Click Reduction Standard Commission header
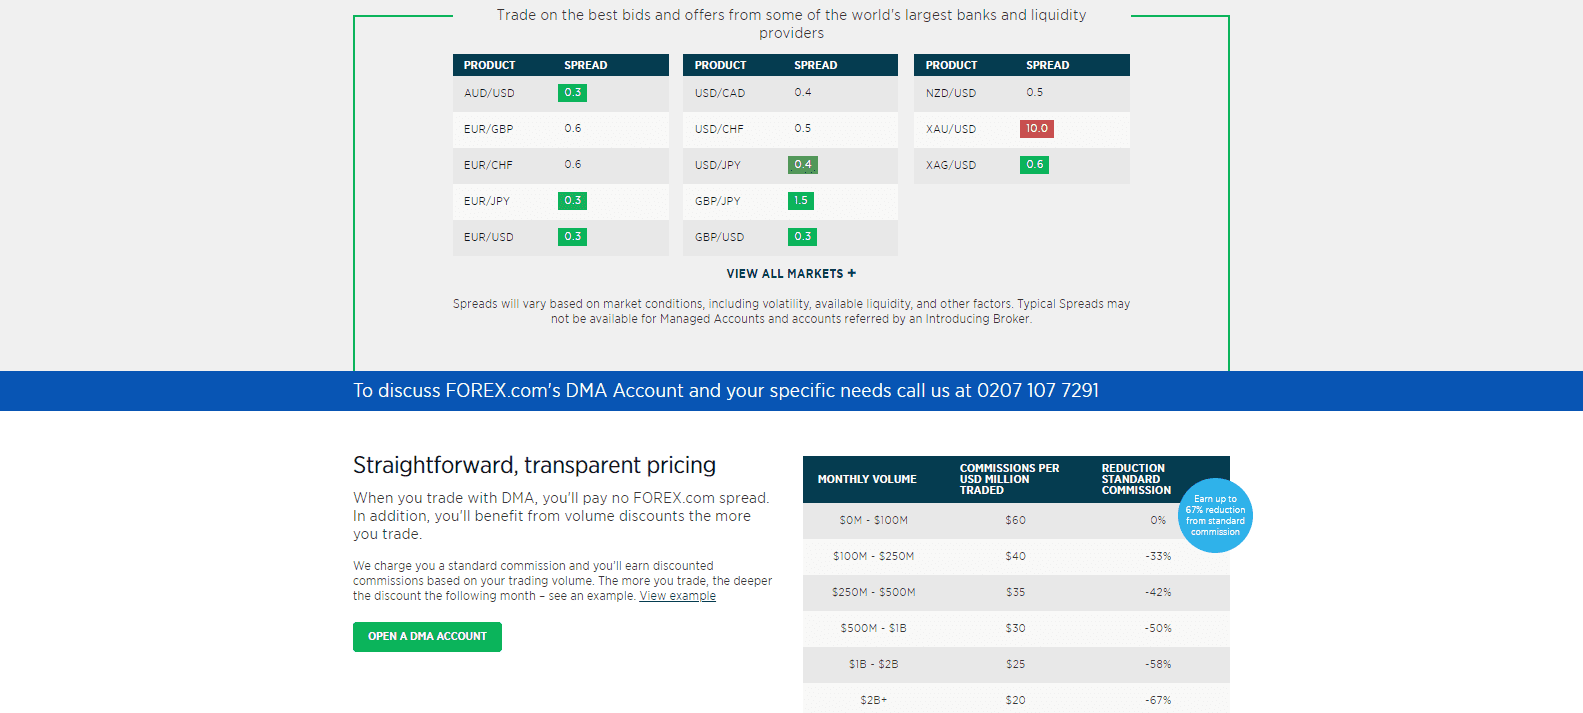1583x713 pixels. point(1136,479)
